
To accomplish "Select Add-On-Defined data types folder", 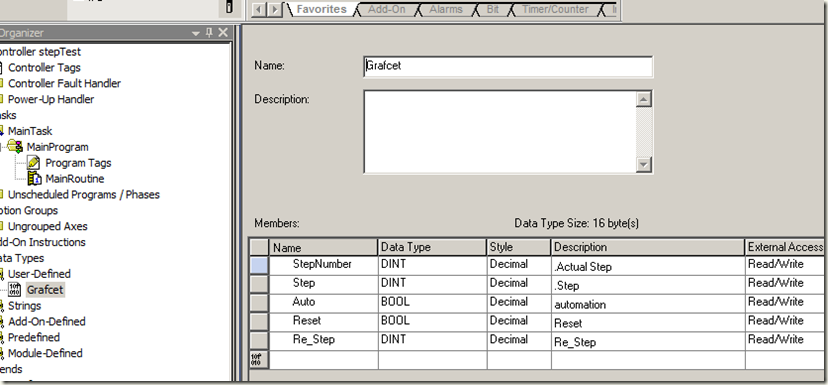I will pyautogui.click(x=46, y=321).
